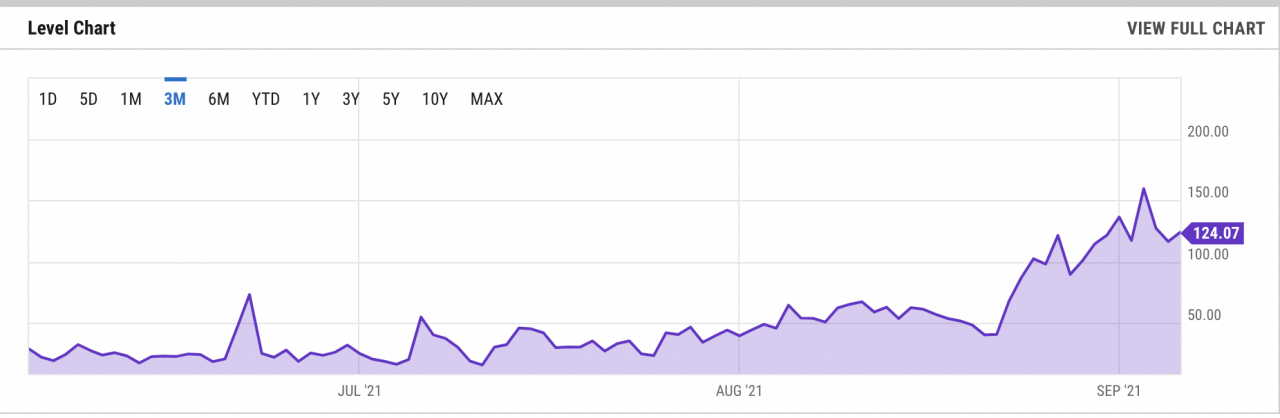Click the 124.07 current value label
This screenshot has height=418, width=1280.
coord(1216,233)
